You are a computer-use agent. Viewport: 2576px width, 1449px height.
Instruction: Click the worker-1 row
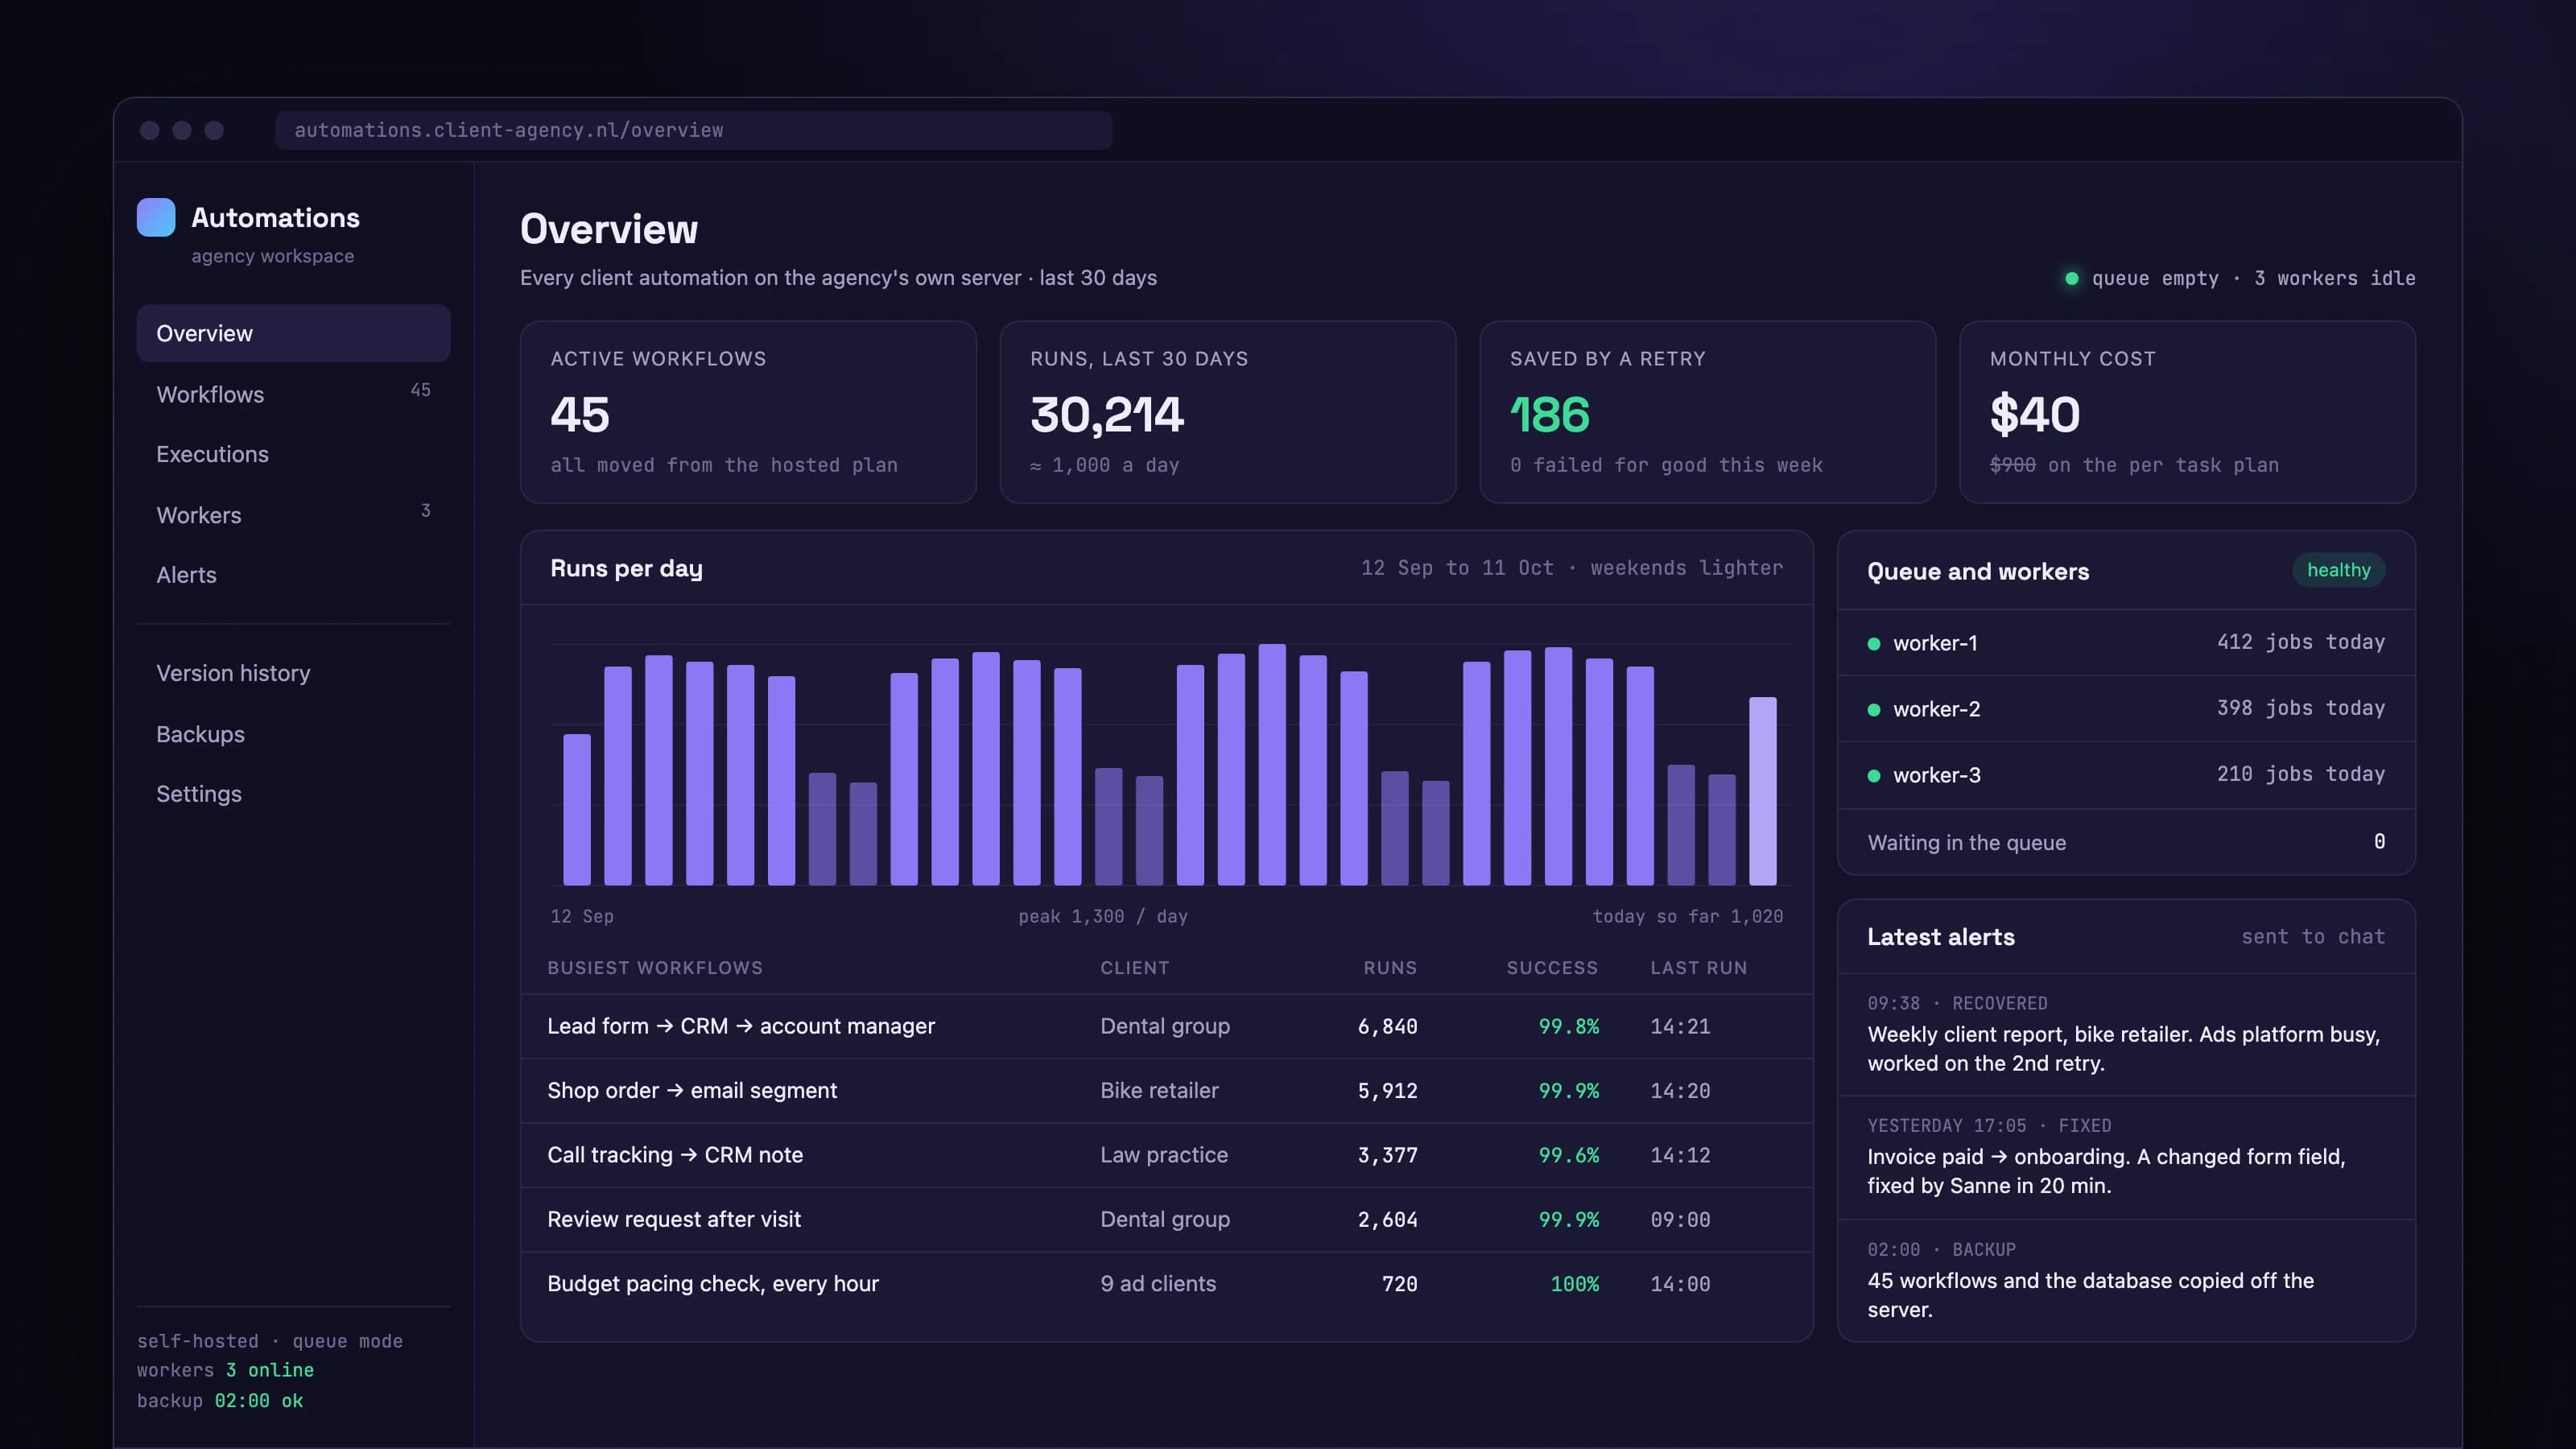(x=2126, y=643)
